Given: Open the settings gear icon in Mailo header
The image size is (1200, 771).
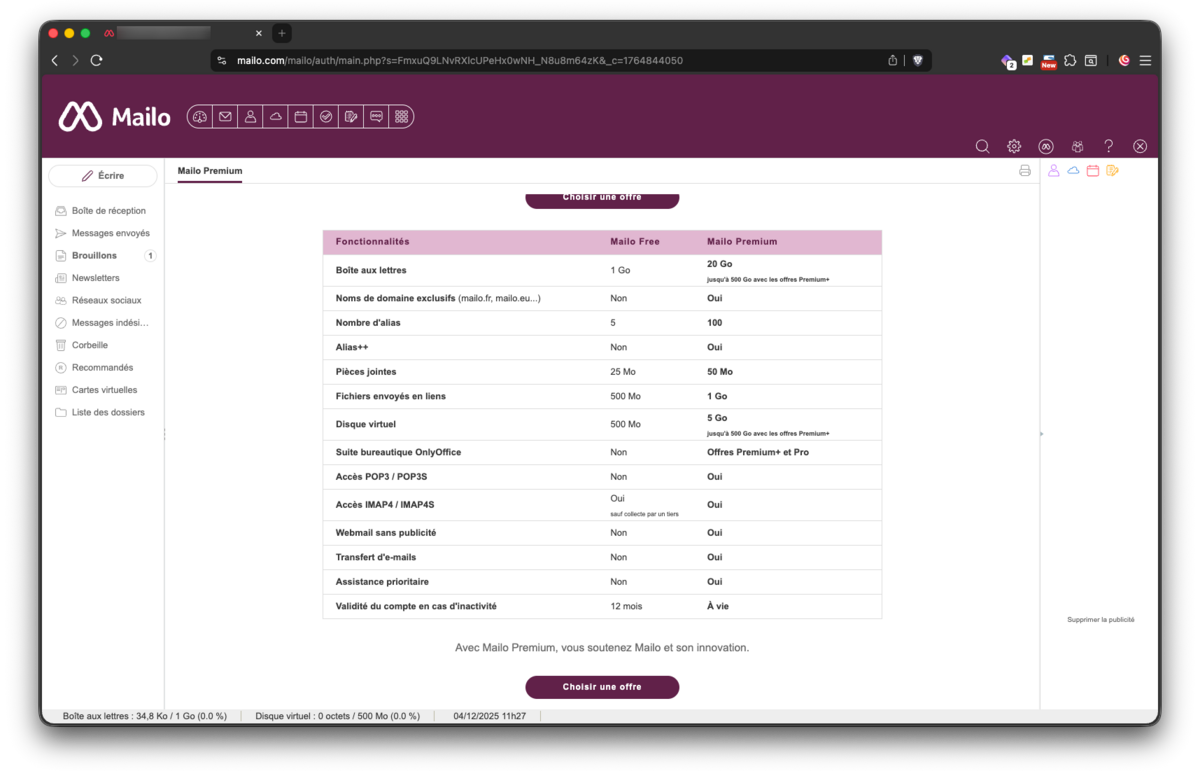Looking at the screenshot, I should 1014,146.
